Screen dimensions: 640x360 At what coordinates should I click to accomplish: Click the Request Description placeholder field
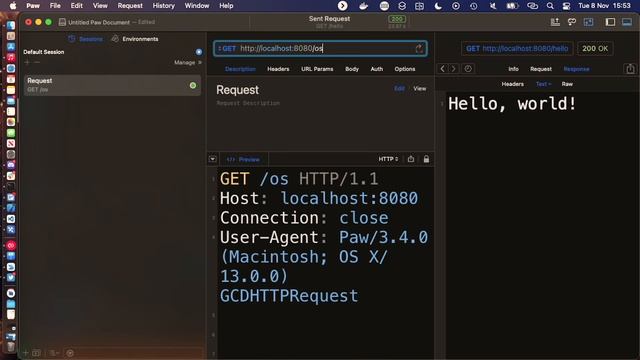point(248,103)
